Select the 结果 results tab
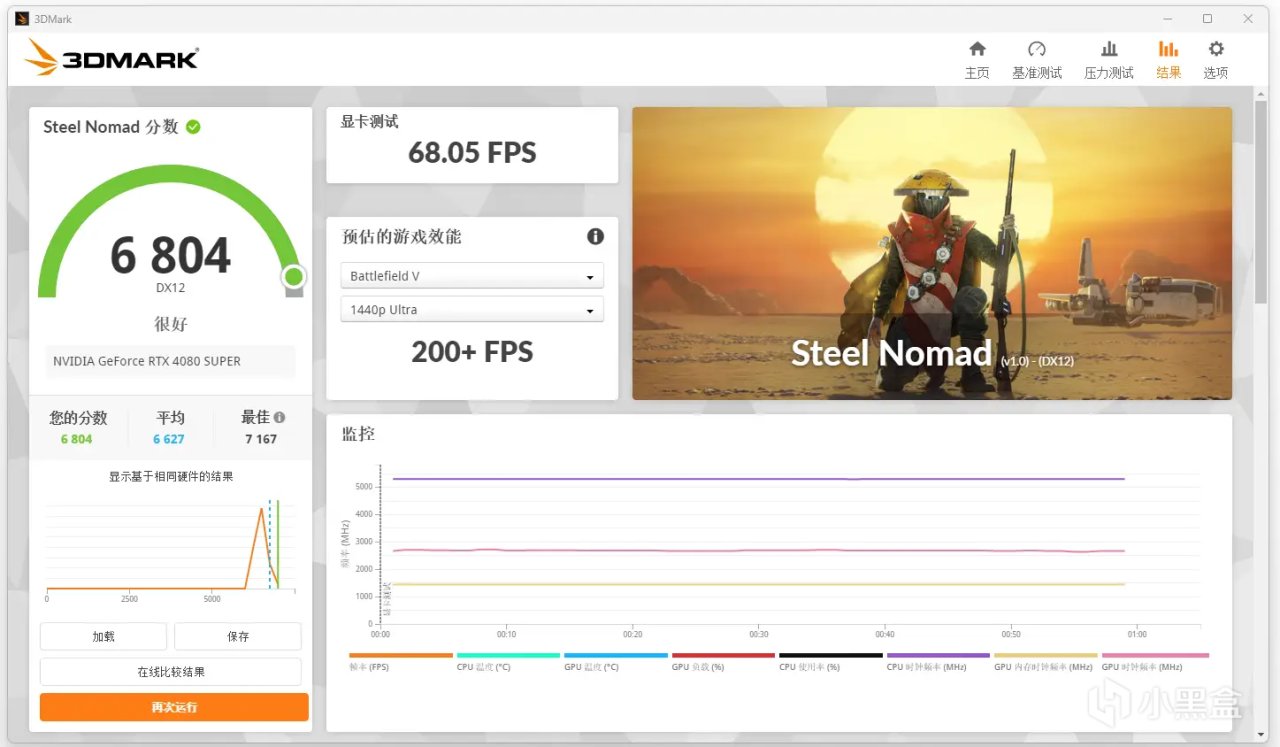This screenshot has width=1280, height=747. [x=1168, y=60]
